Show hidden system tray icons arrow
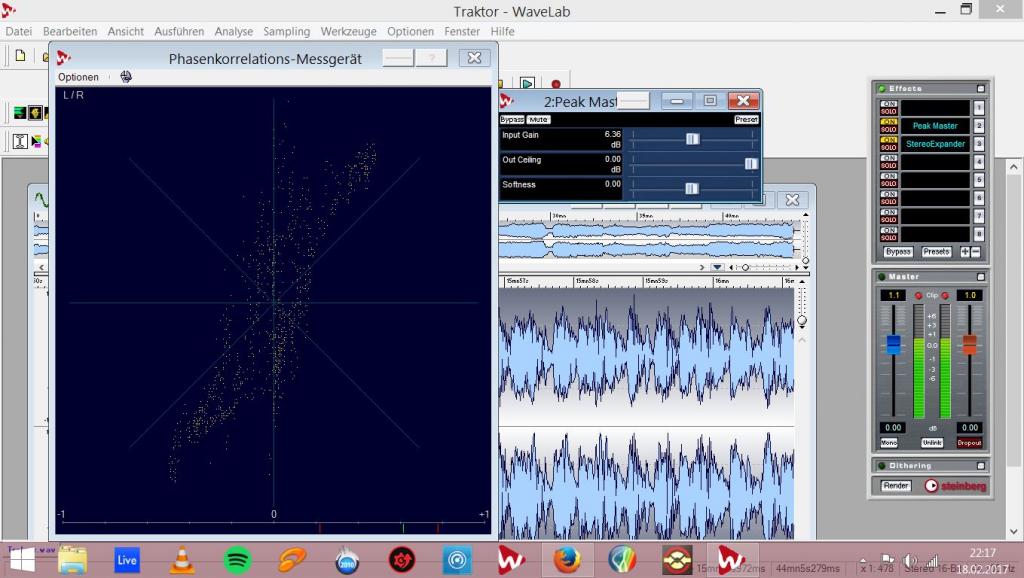 coord(863,561)
